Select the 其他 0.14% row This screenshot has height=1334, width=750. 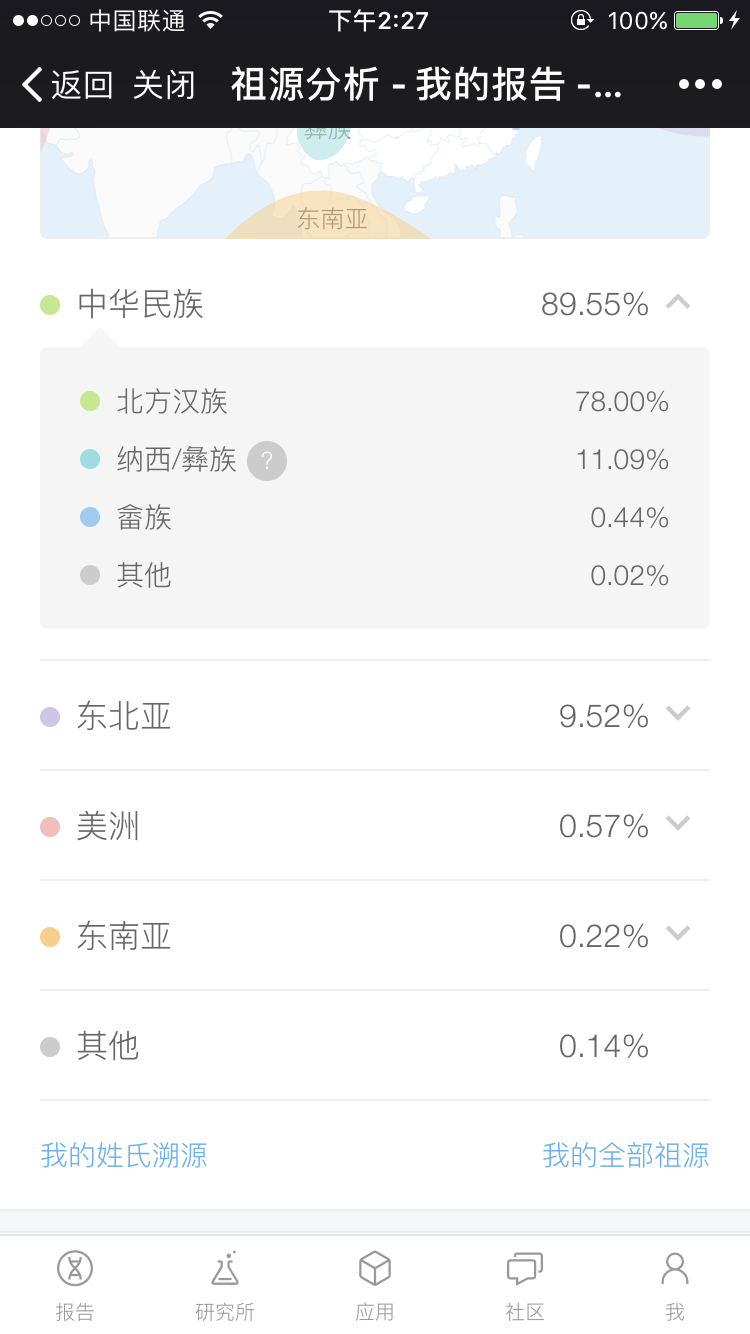pyautogui.click(x=375, y=1046)
